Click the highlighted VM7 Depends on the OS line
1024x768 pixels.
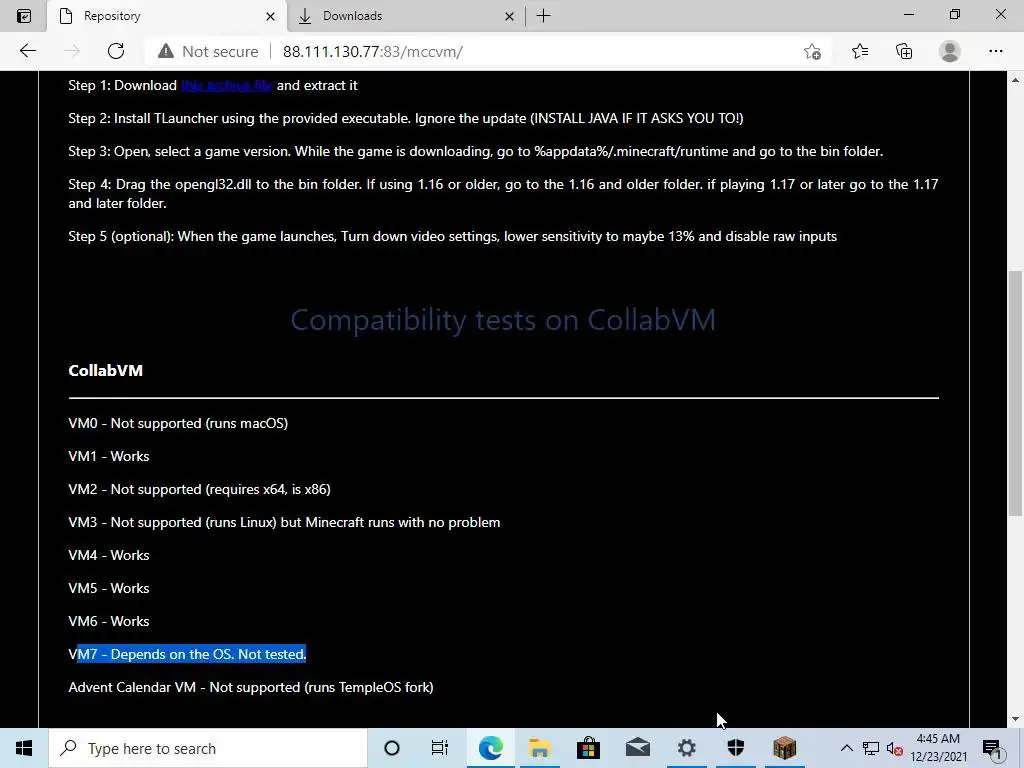[187, 654]
